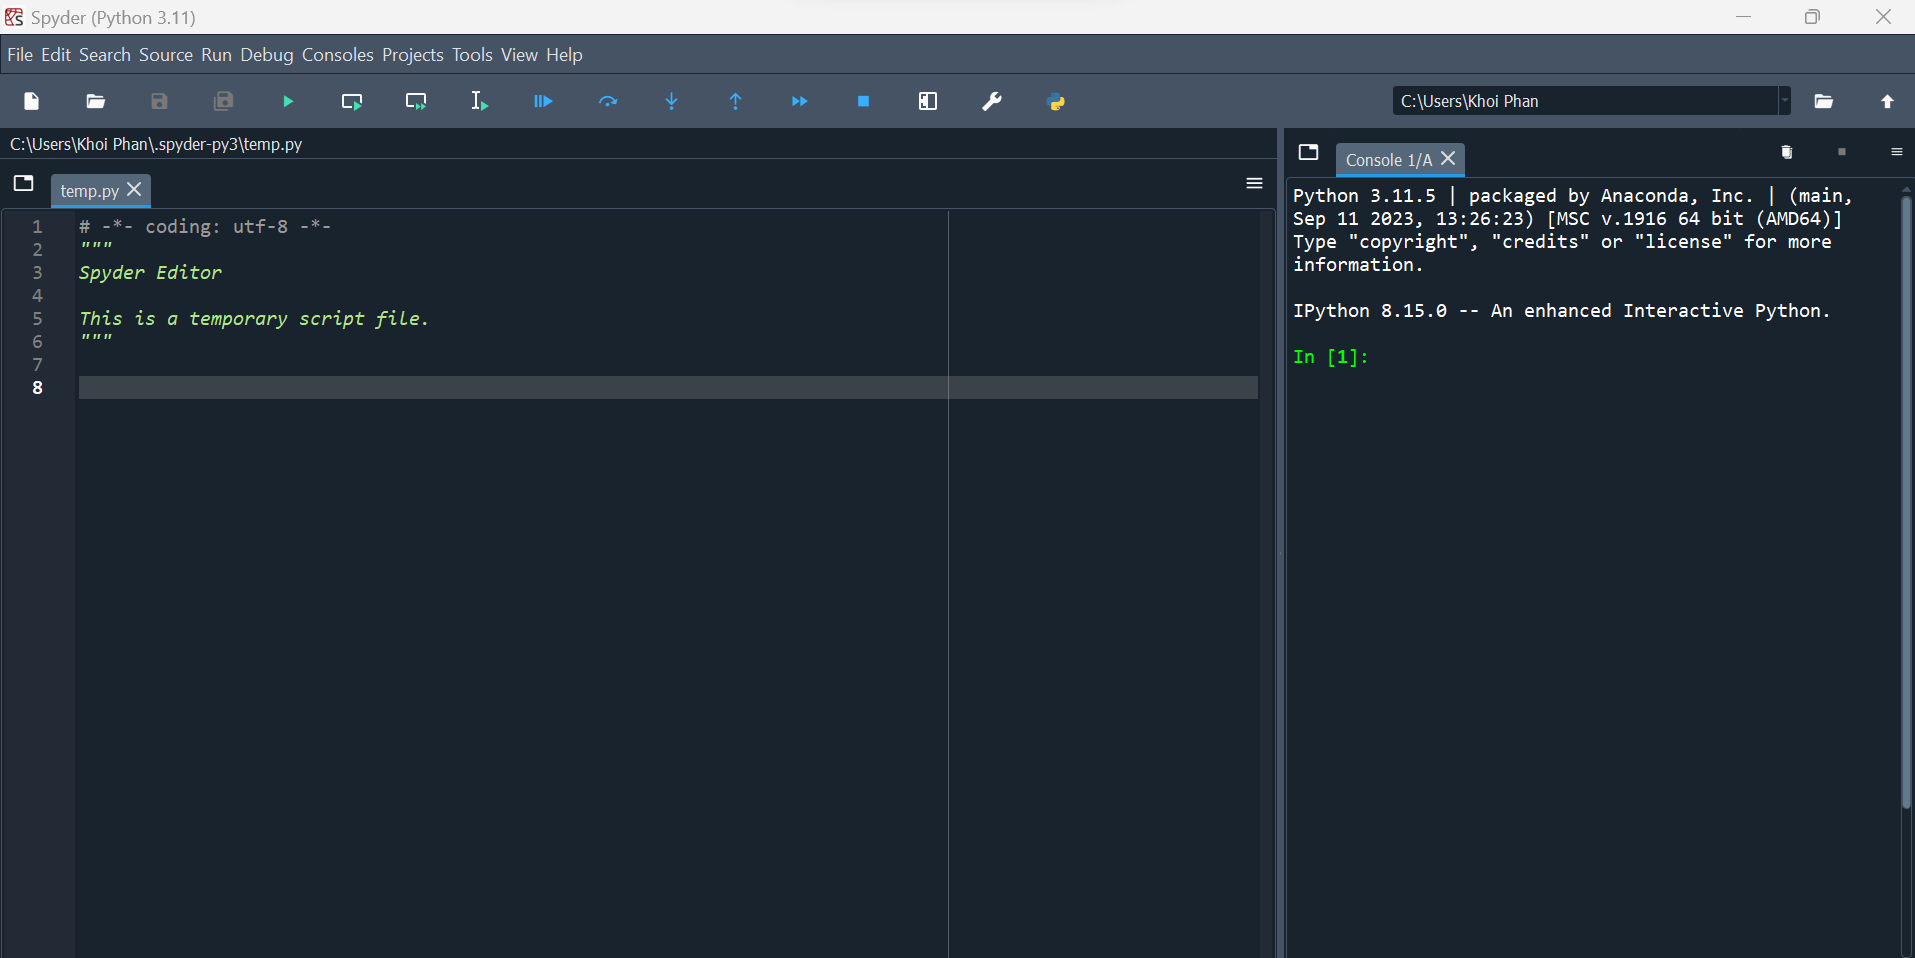The height and width of the screenshot is (958, 1915).
Task: Maximize current pane icon
Action: click(x=928, y=101)
